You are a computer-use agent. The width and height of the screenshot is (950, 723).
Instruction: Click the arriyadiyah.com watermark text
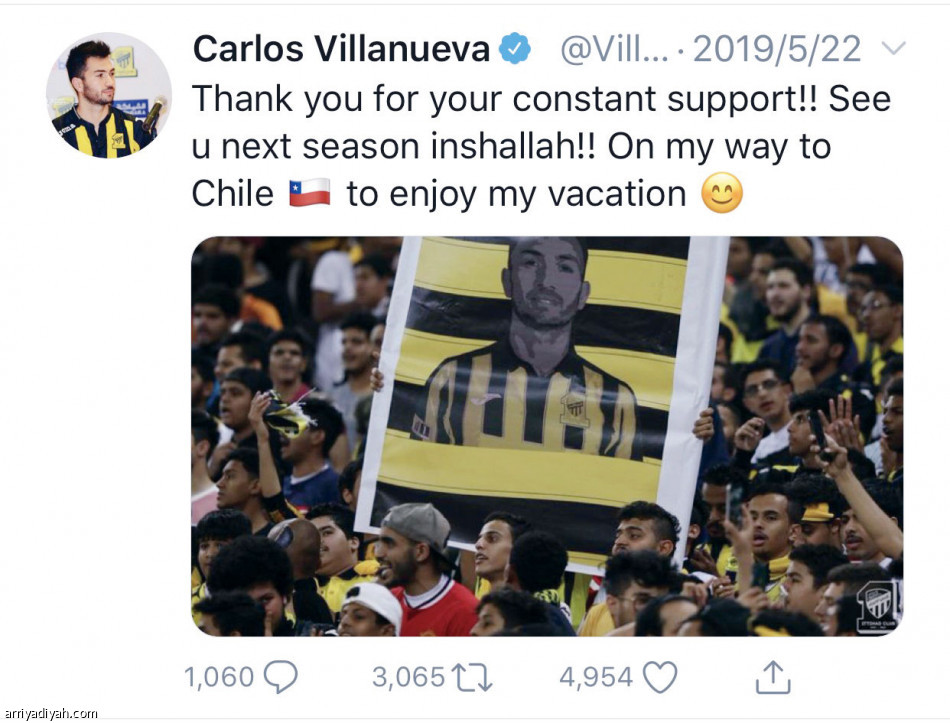(x=50, y=713)
